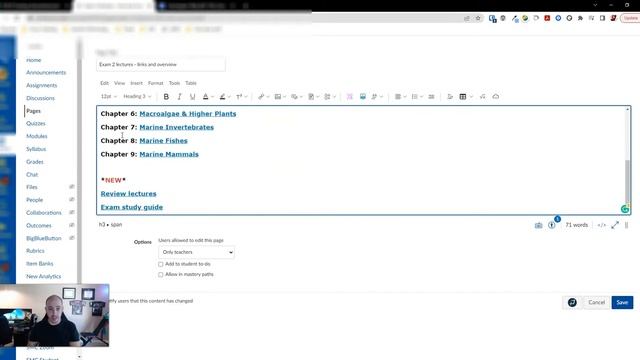Screen dimensions: 640x360
Task: Open the accessibility checker icon
Action: [552, 225]
